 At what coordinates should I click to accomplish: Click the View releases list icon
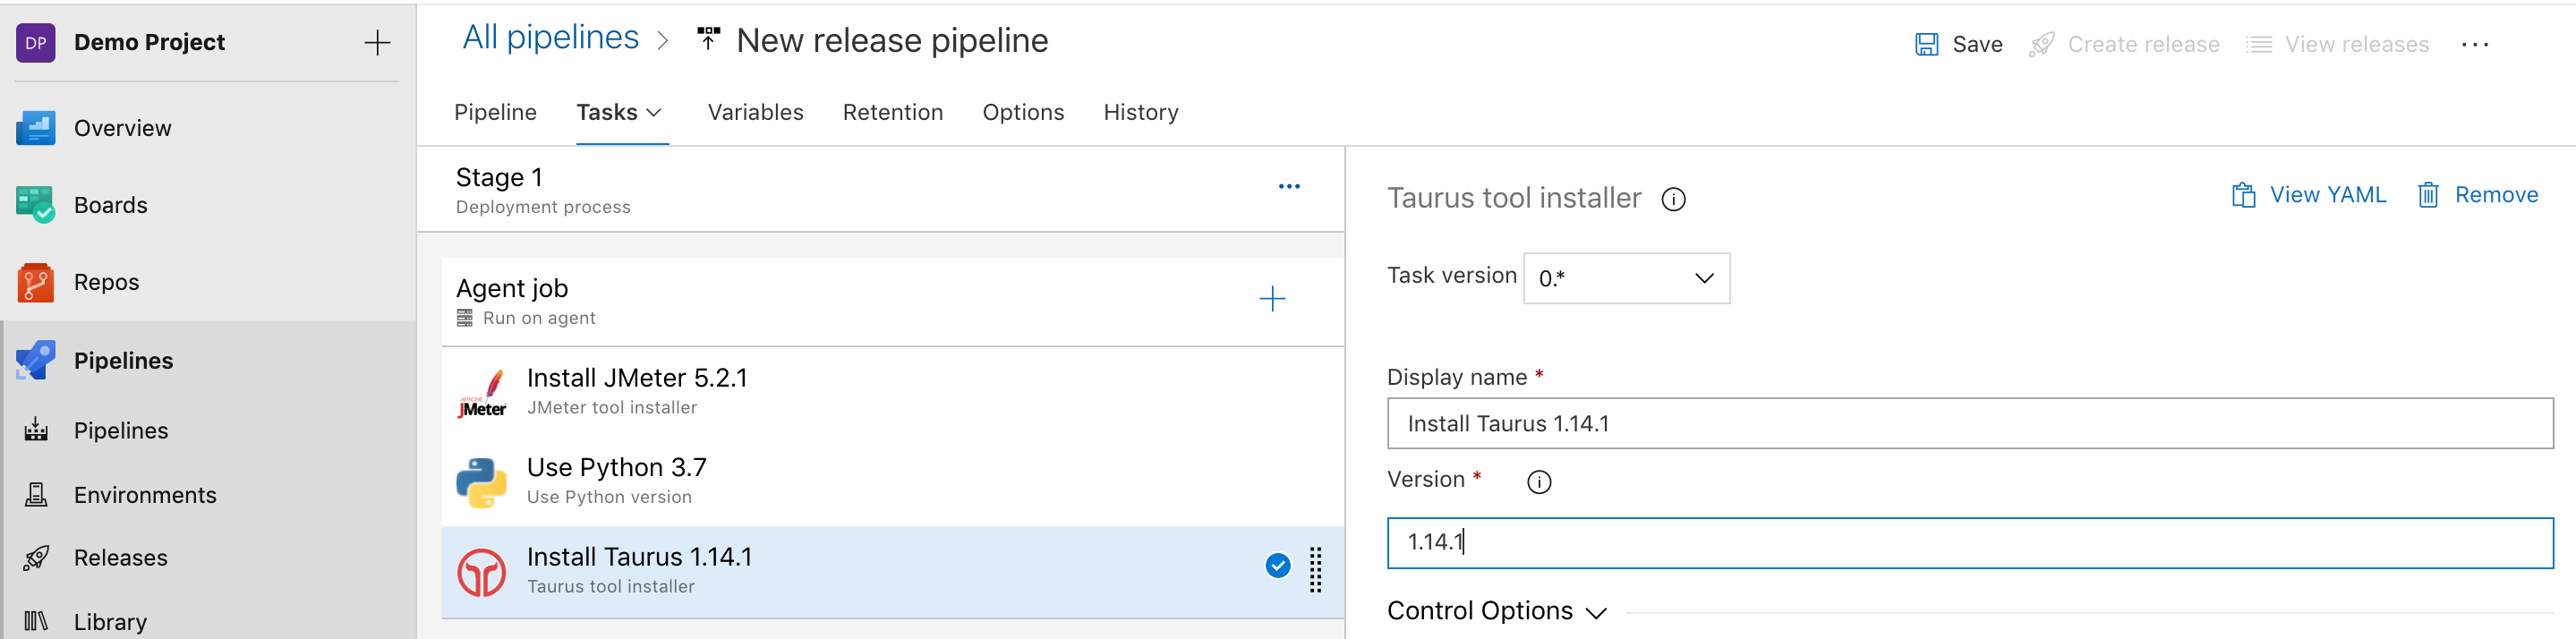2258,44
